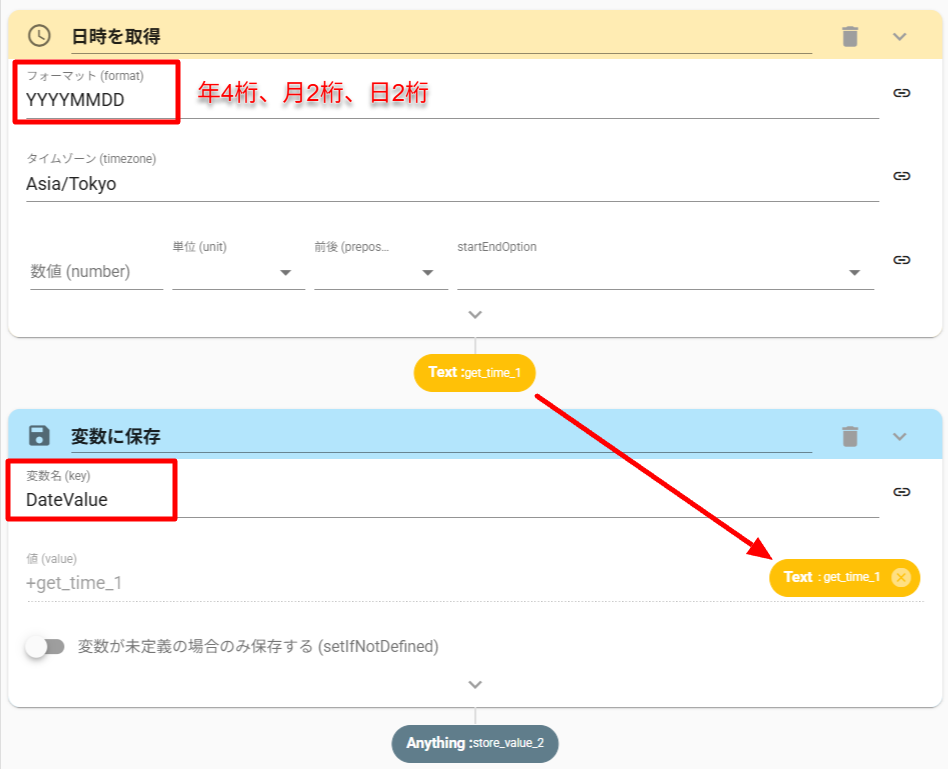The width and height of the screenshot is (948, 769).
Task: Collapse the 日時を取得 block using header chevron
Action: [x=899, y=36]
